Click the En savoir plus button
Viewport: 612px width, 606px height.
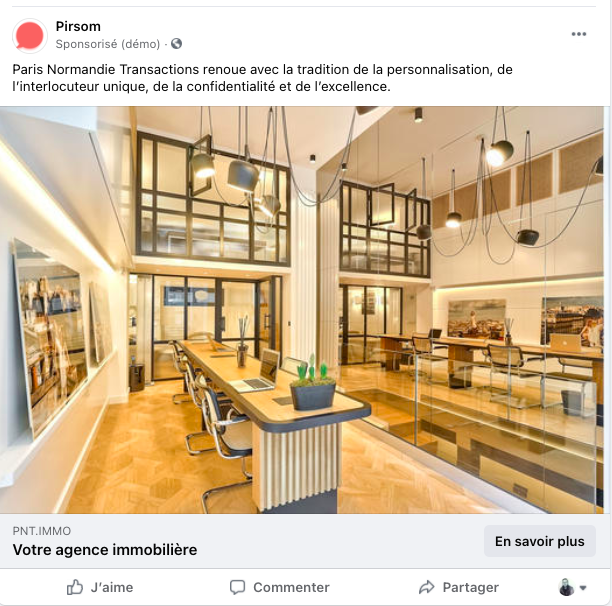[540, 541]
